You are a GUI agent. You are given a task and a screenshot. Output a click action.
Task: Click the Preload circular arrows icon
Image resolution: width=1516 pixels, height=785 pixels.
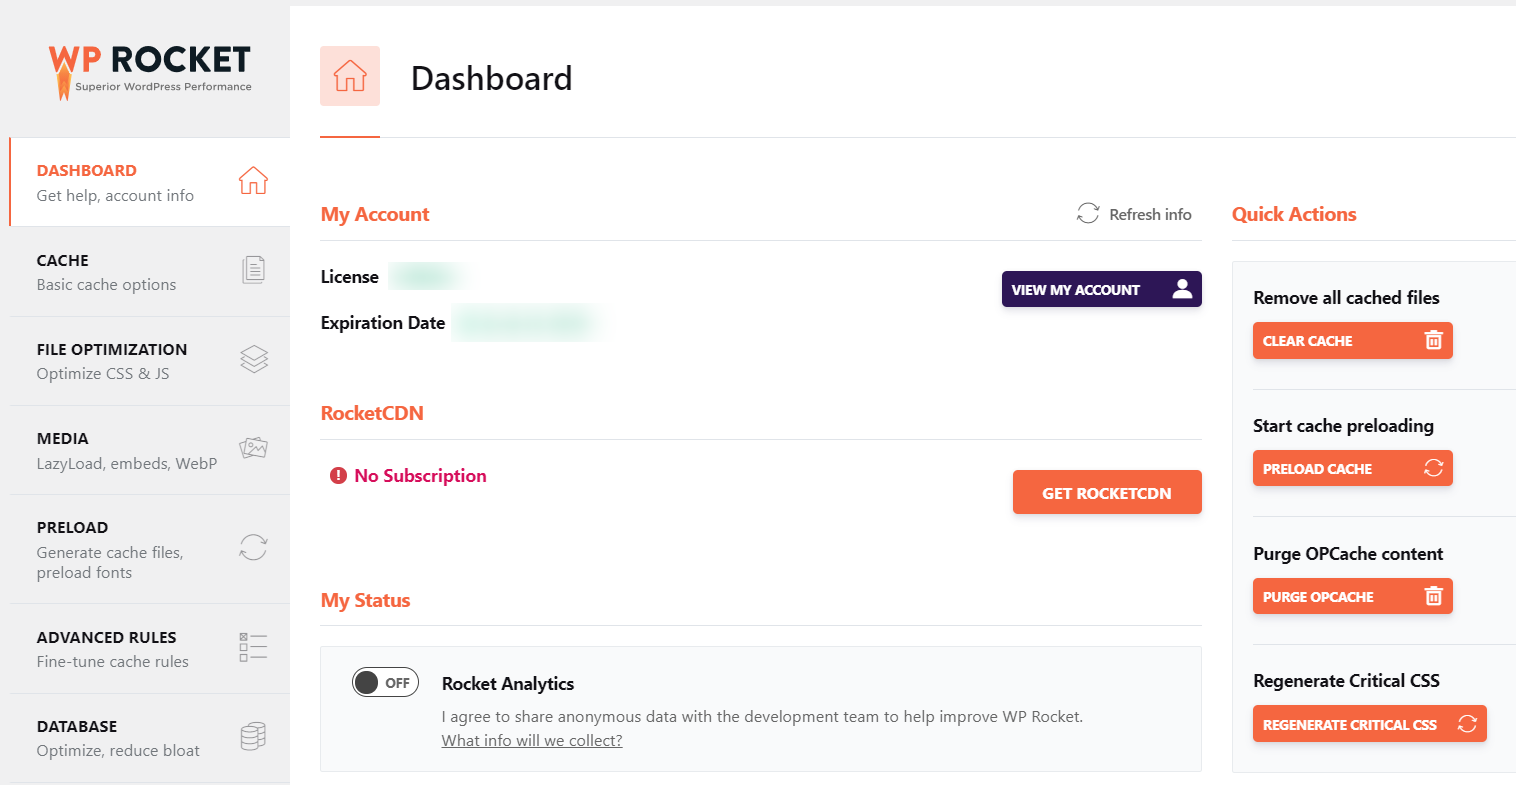point(253,547)
